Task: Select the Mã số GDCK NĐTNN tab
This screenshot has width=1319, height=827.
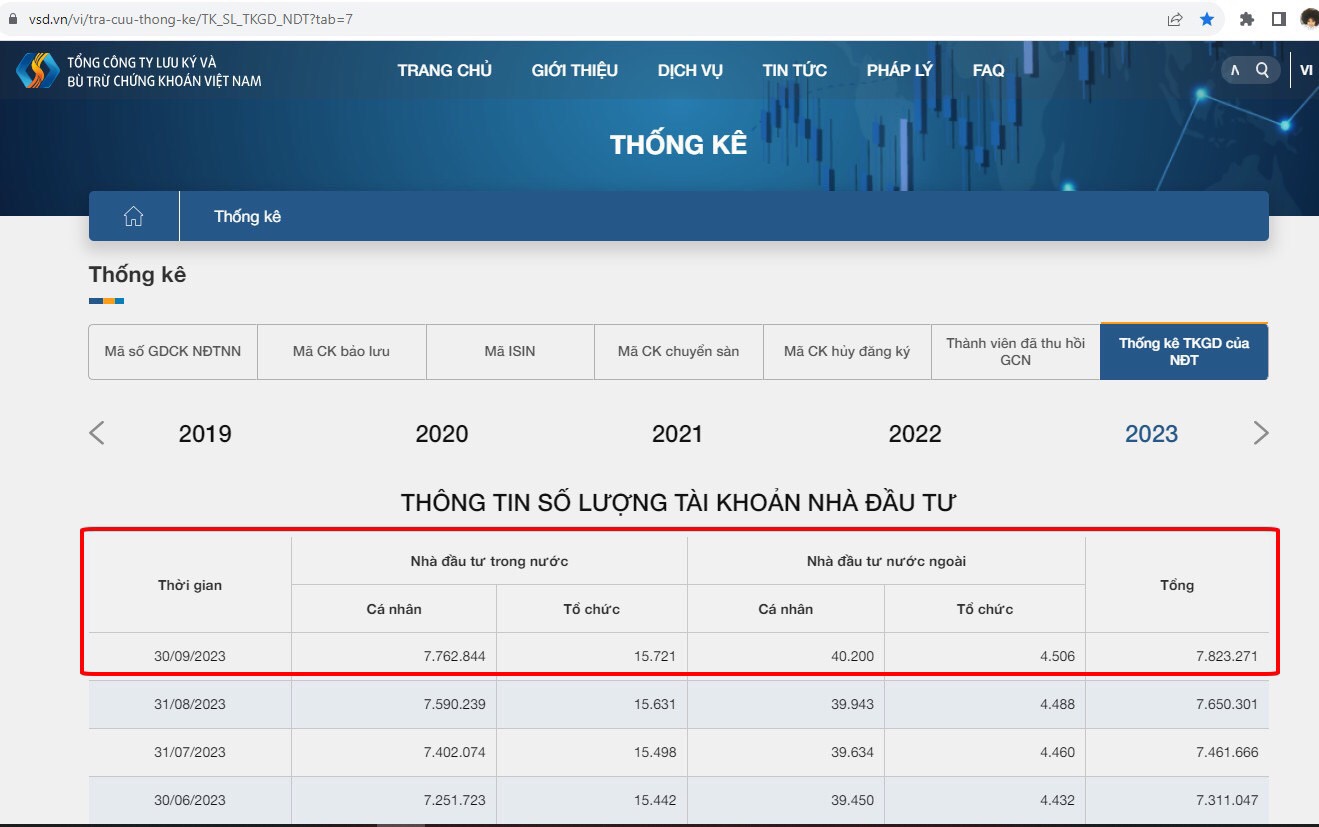Action: (x=173, y=352)
